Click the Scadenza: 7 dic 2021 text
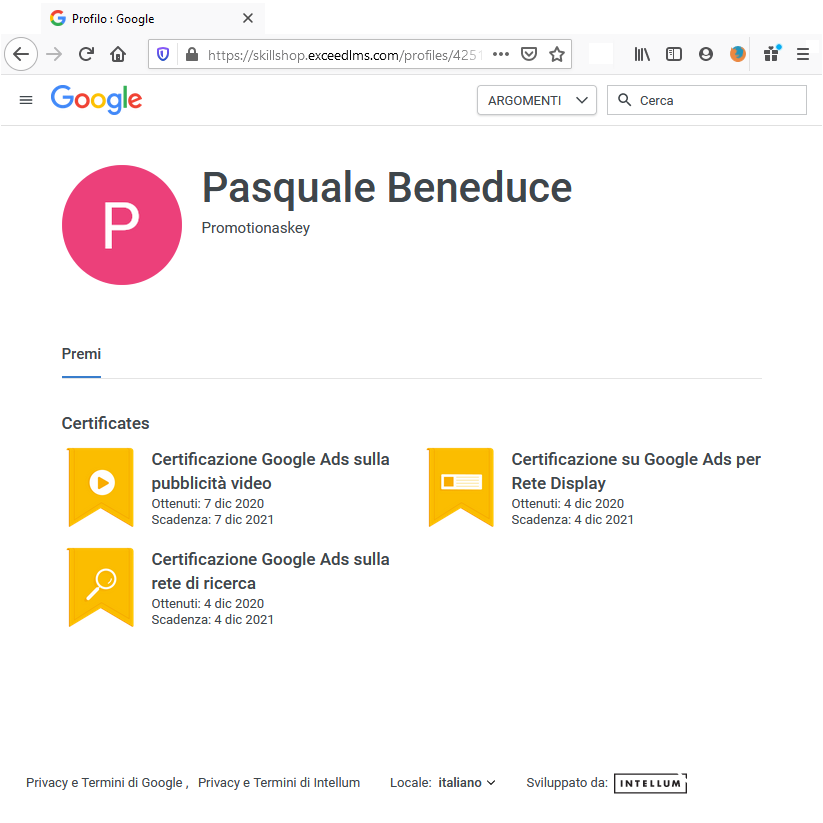 click(213, 520)
